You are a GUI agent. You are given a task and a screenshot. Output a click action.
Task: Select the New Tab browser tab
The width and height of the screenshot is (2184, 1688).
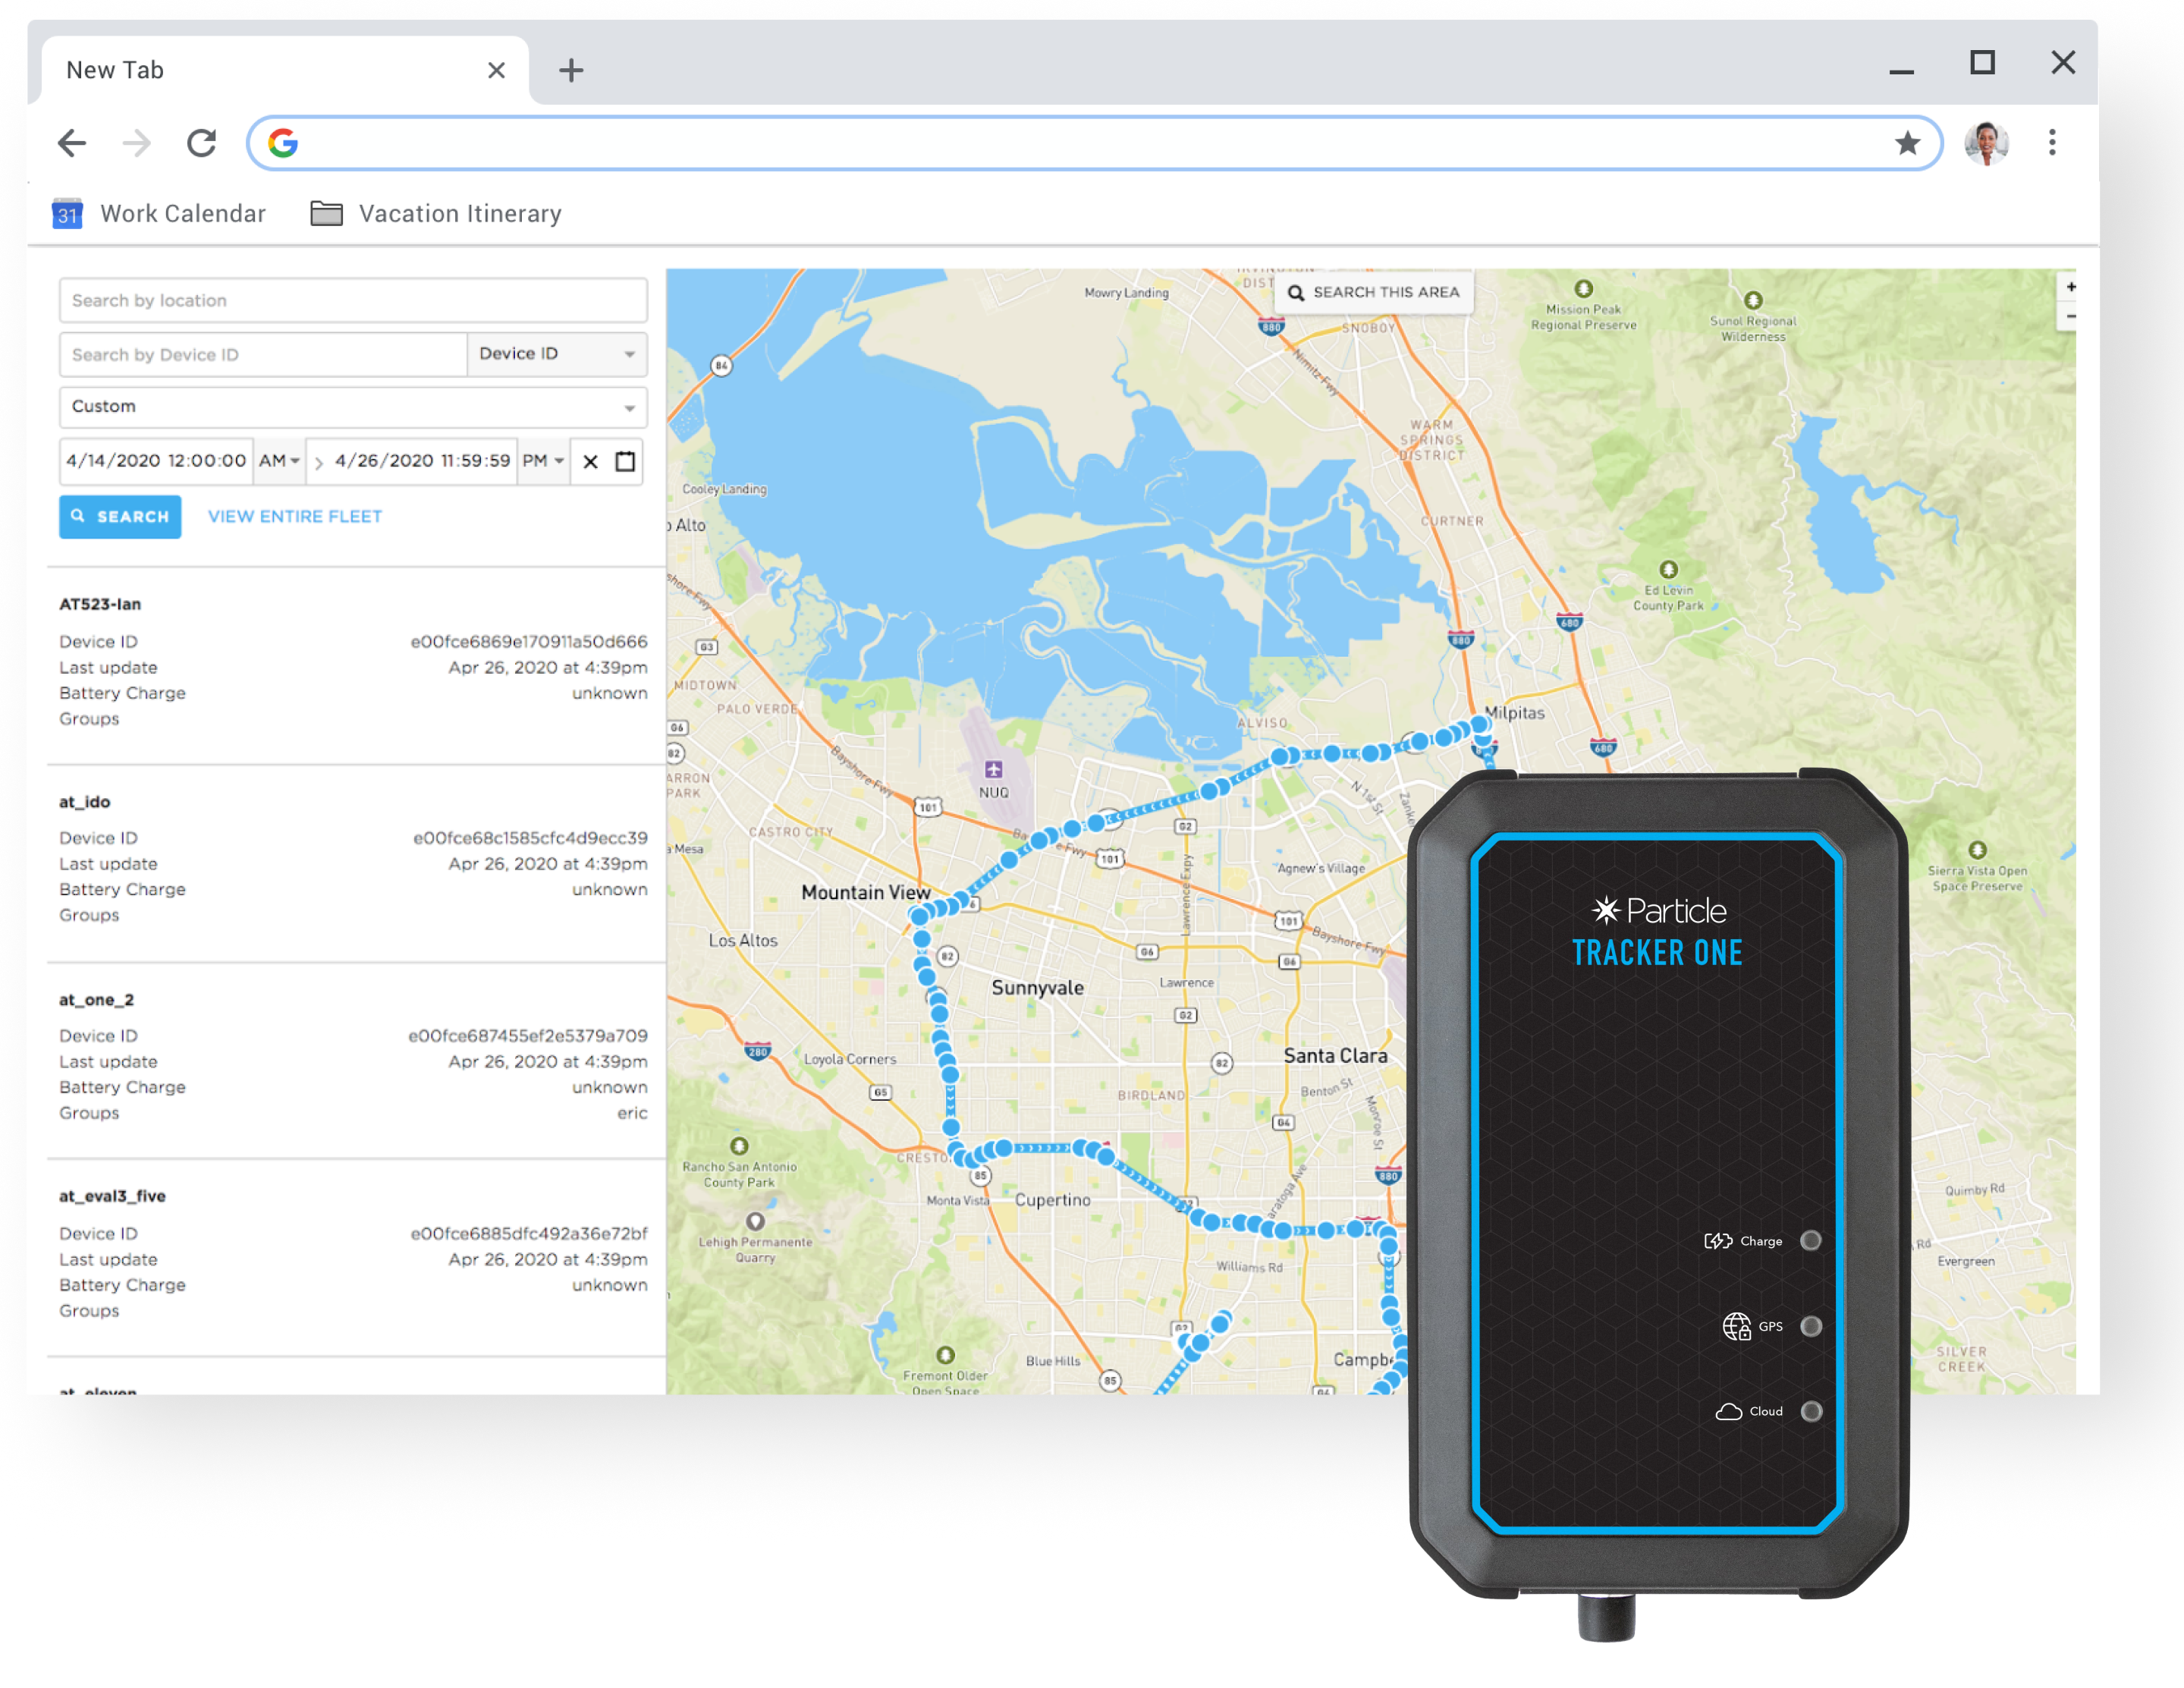(x=285, y=70)
